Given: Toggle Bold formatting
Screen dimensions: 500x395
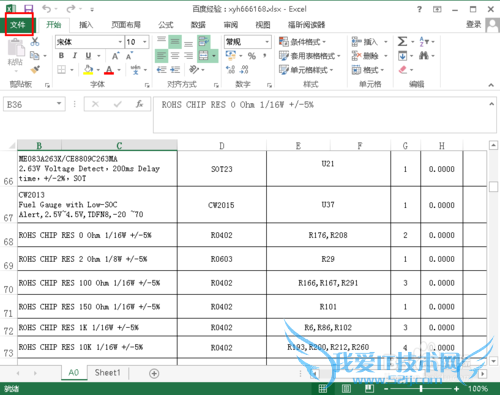Looking at the screenshot, I should [x=61, y=56].
